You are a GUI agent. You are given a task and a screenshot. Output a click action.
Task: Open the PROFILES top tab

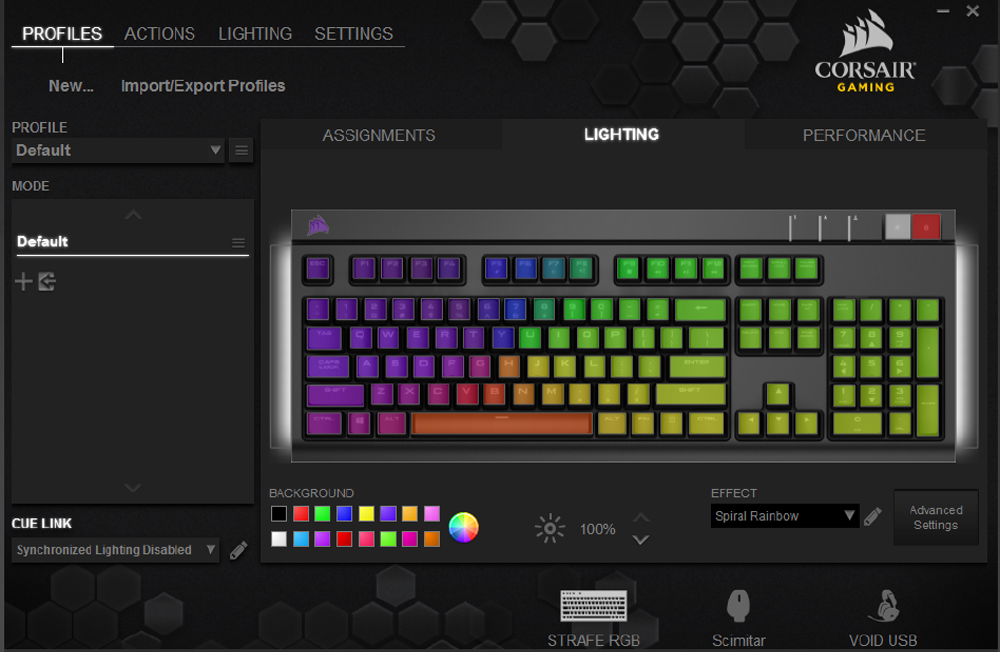pyautogui.click(x=62, y=34)
